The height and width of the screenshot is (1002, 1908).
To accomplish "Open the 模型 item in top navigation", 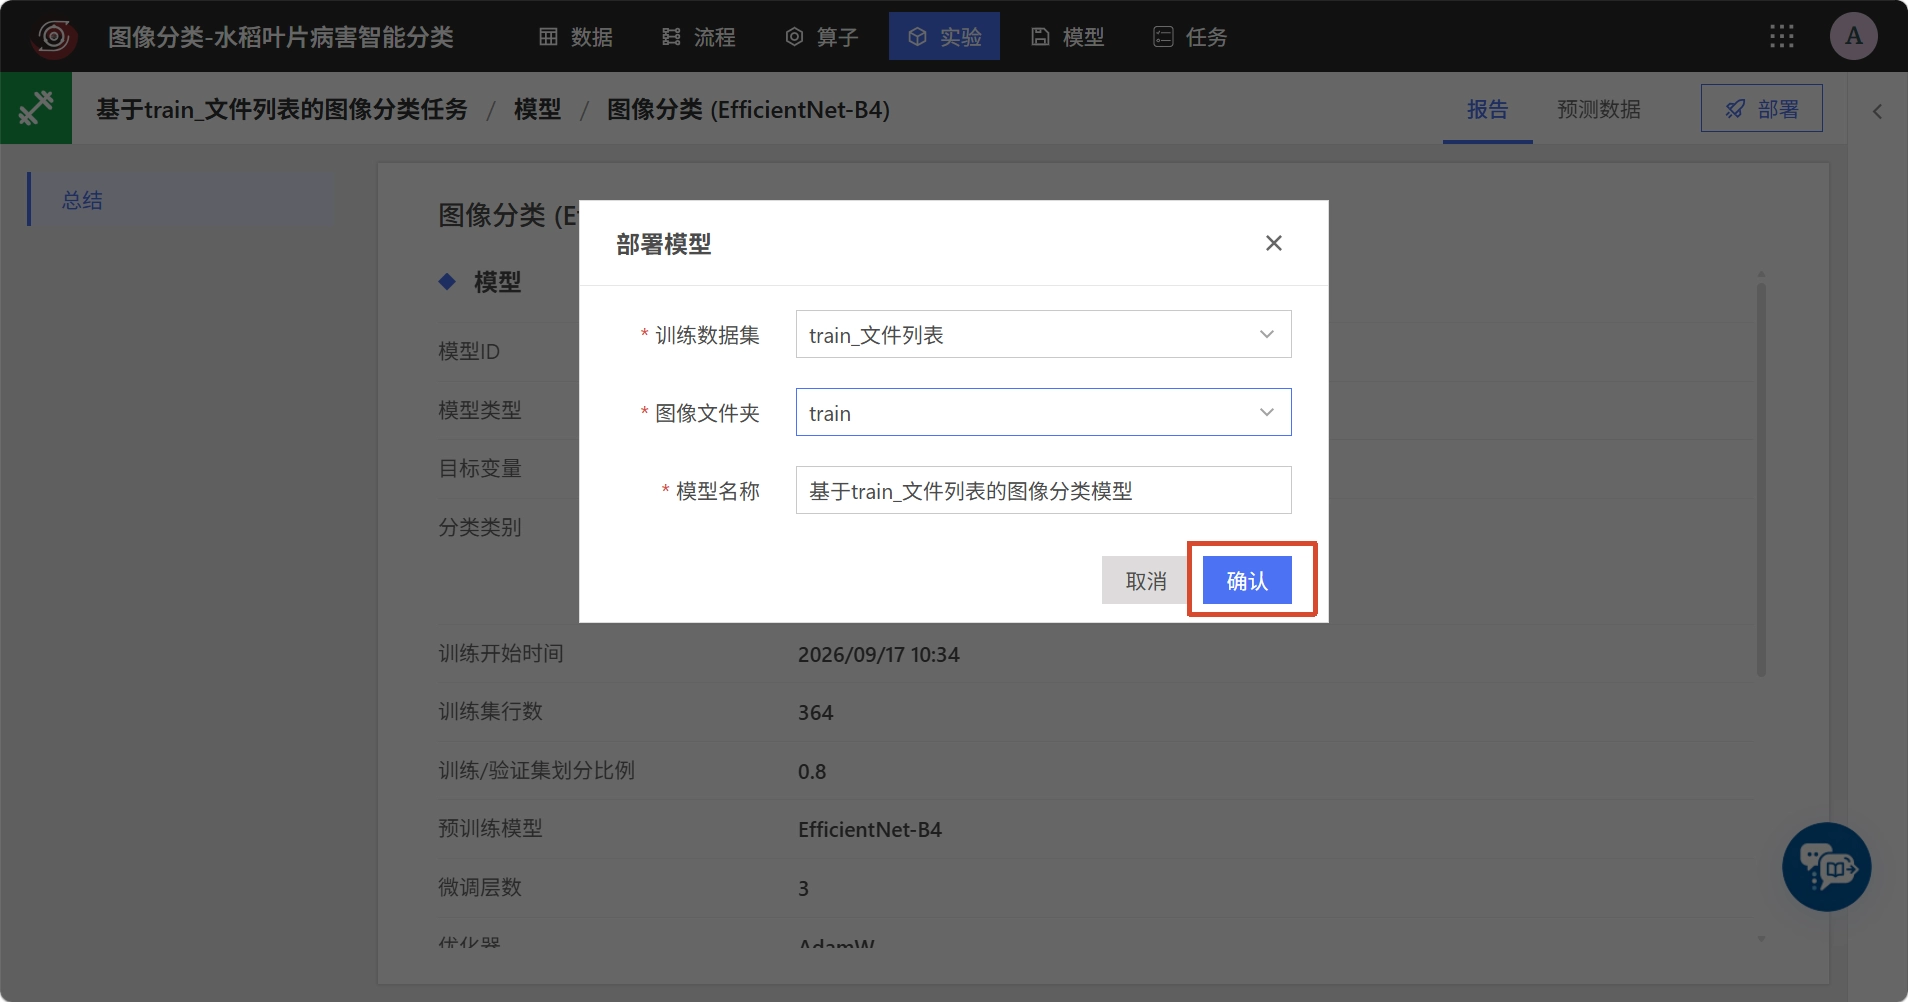I will pos(1068,37).
